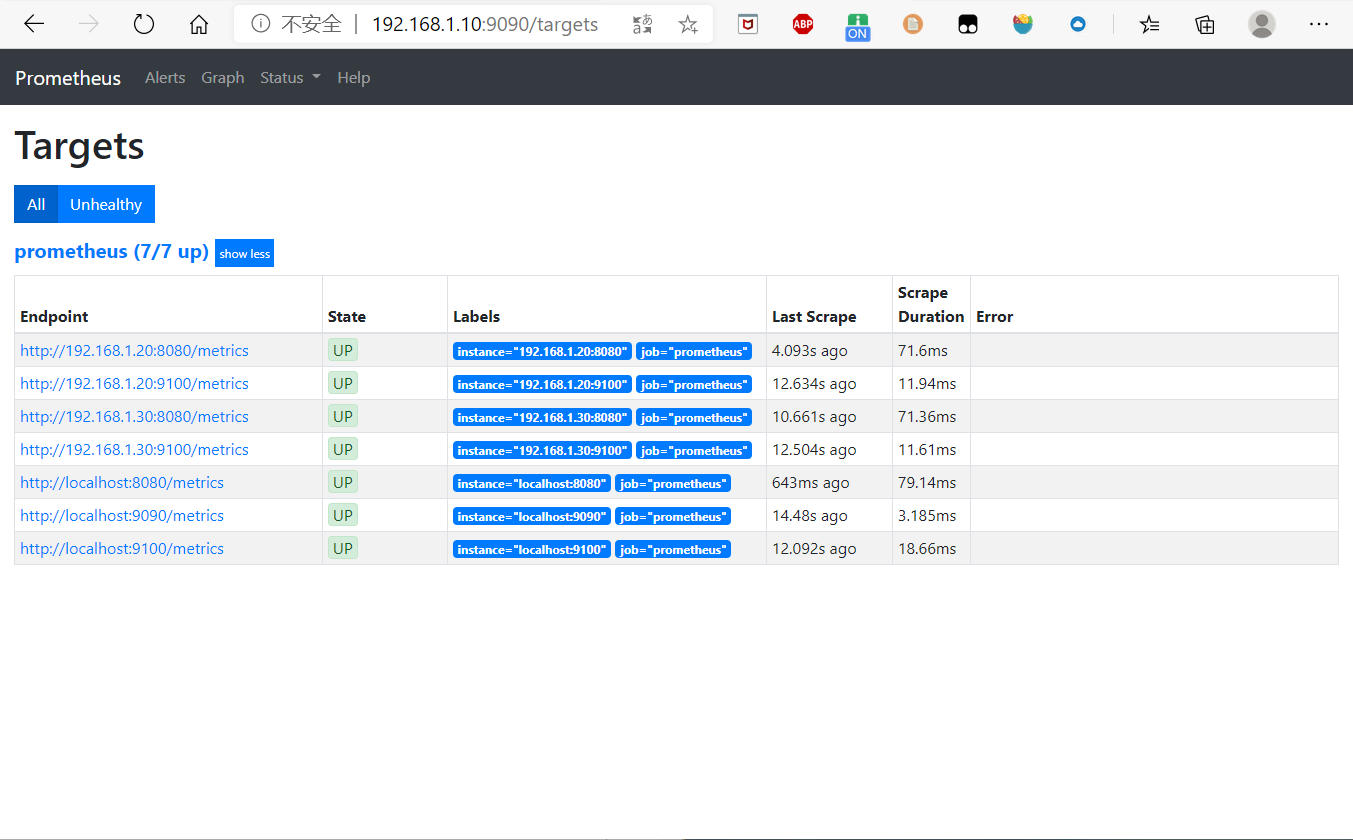Click the 4.093s ago last scrape value
Viewport: 1353px width, 840px height.
tap(810, 350)
